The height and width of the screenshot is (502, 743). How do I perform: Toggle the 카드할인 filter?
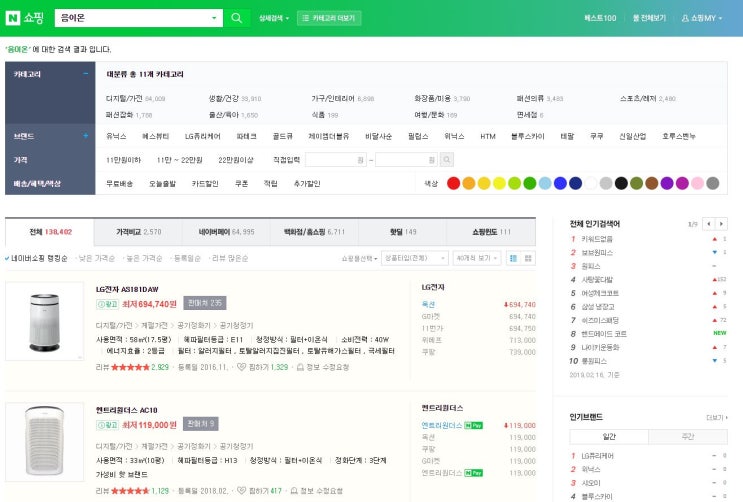[x=205, y=183]
